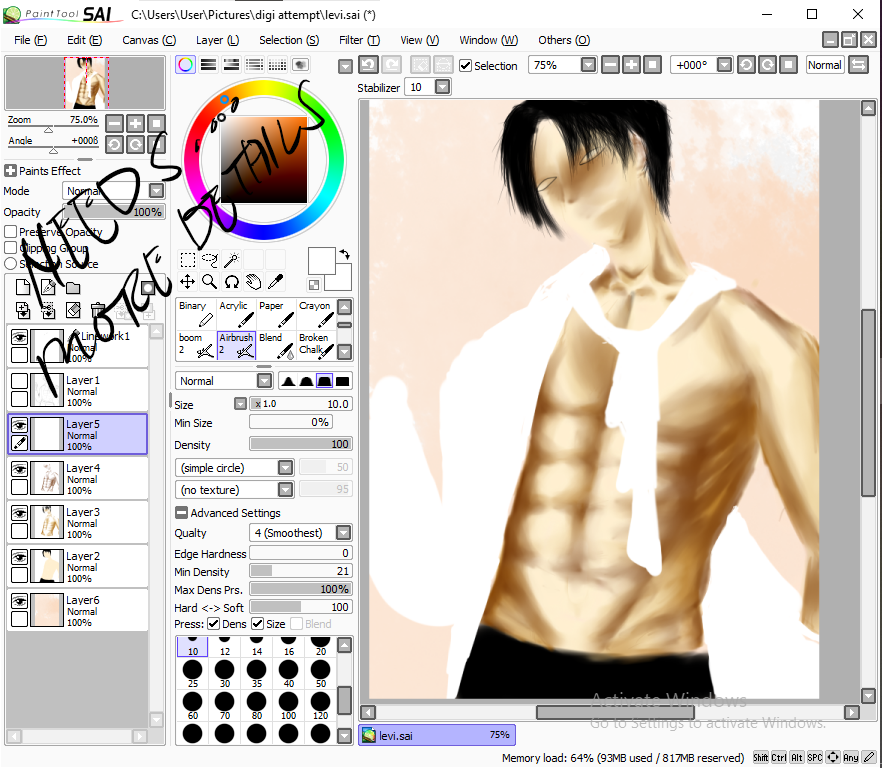Choose the Binary pen brush
The image size is (882, 768).
point(196,314)
